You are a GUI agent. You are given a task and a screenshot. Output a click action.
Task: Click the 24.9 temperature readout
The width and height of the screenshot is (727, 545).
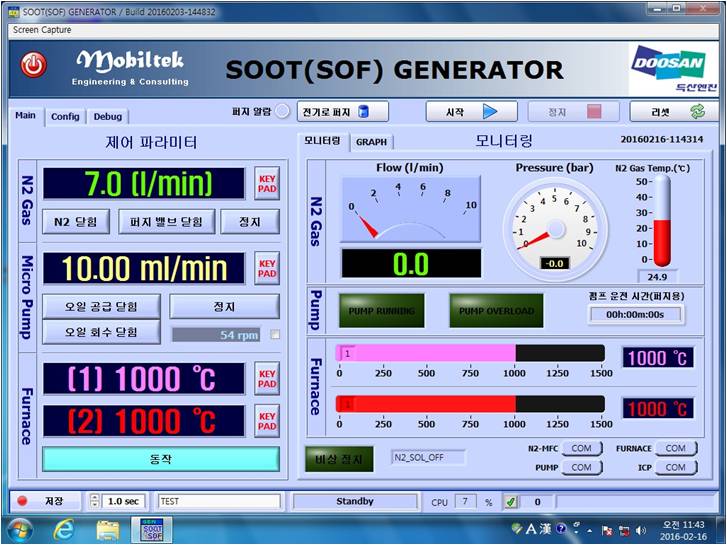(657, 277)
